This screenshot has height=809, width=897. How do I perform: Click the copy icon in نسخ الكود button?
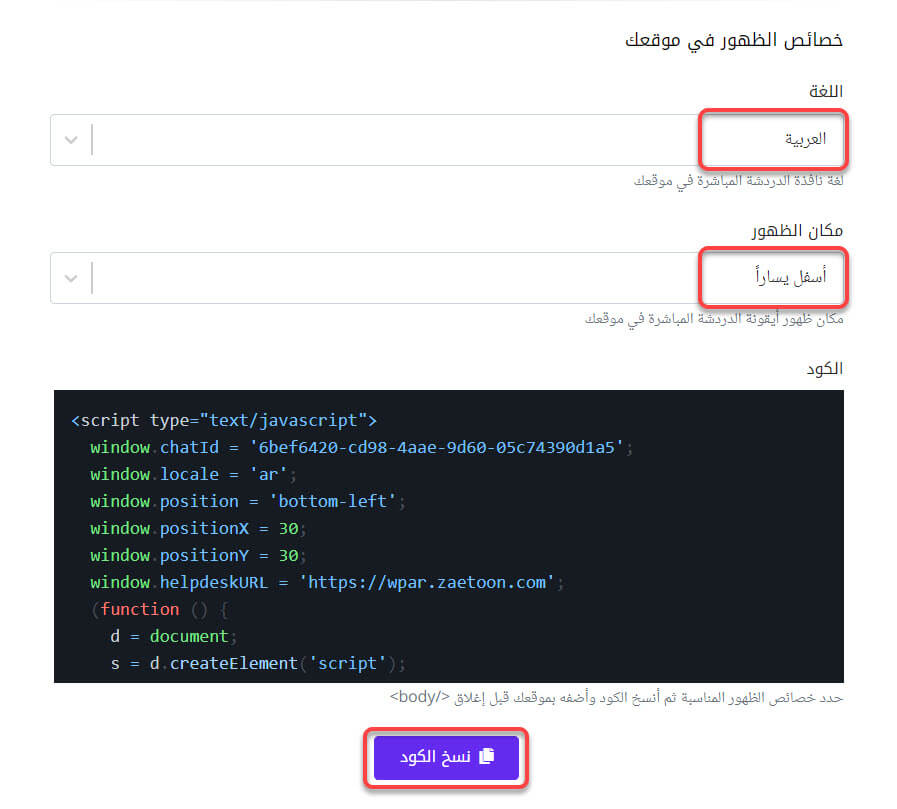pos(487,757)
